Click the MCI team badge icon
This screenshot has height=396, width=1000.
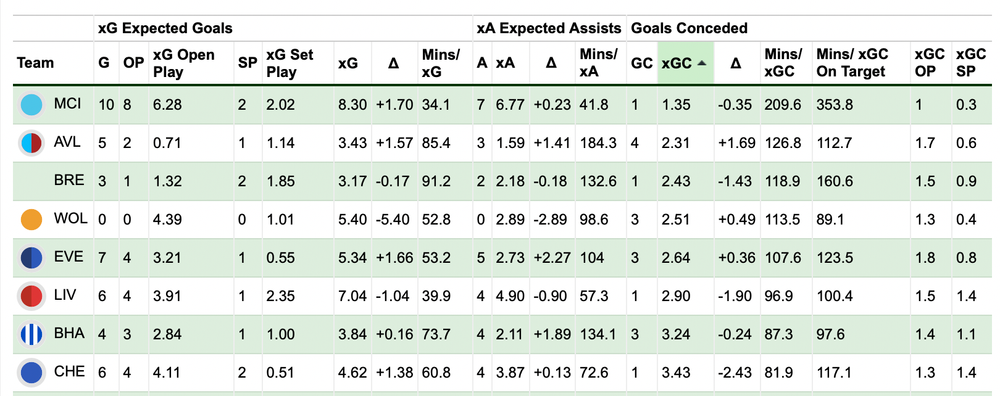pos(31,105)
